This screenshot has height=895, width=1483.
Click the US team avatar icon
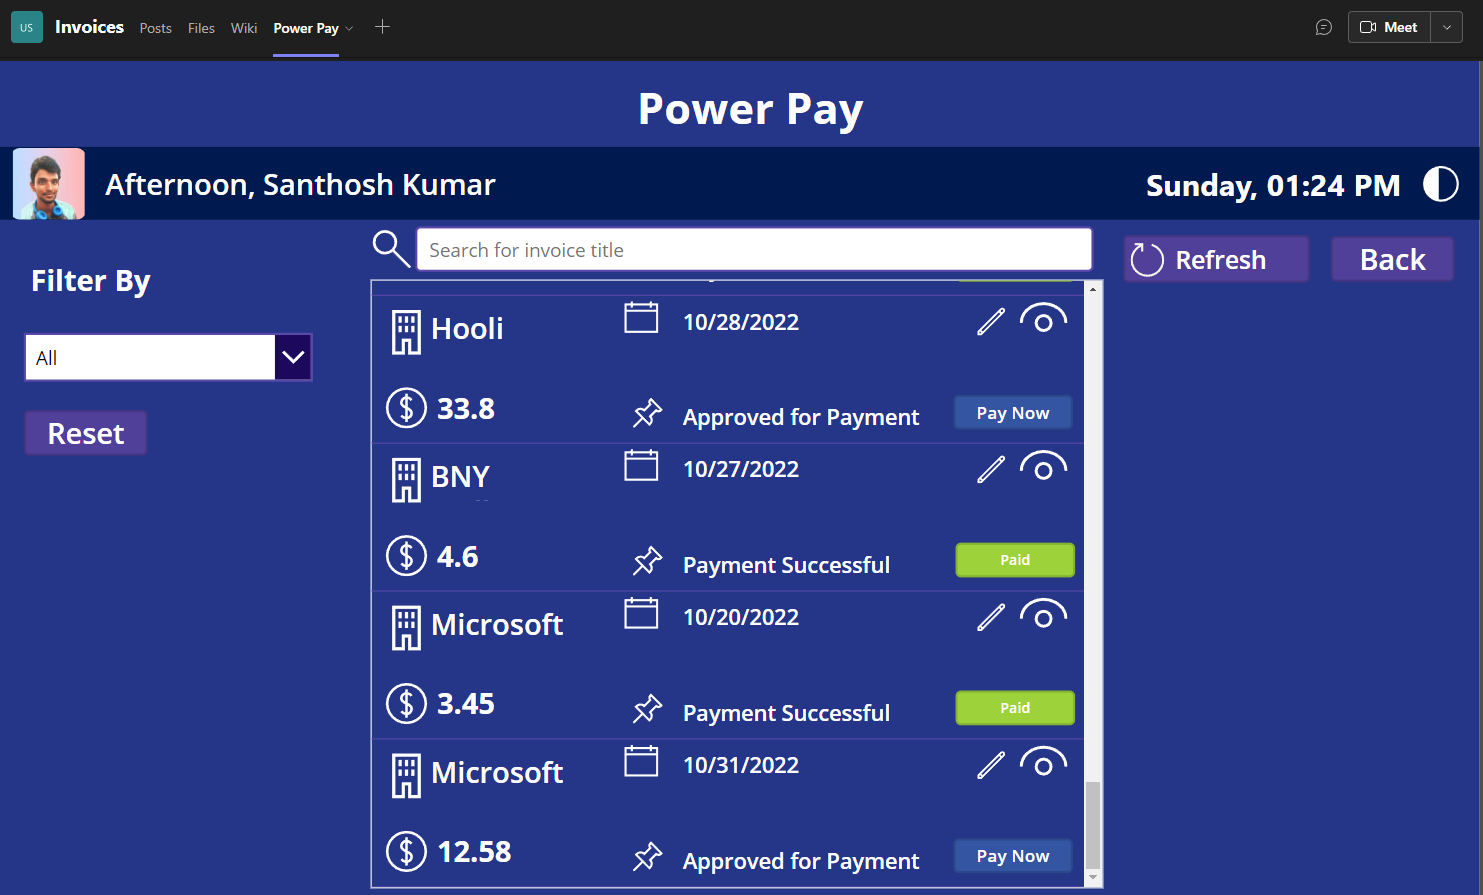[x=27, y=27]
